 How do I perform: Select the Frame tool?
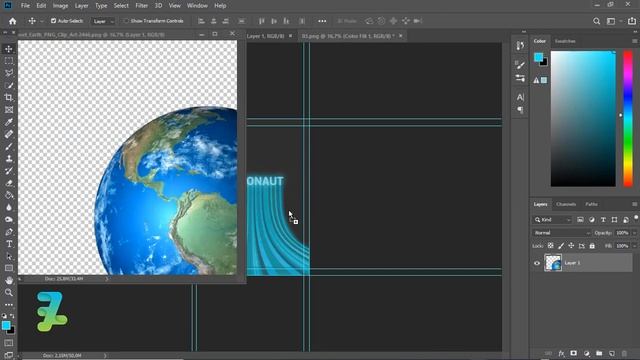coord(9,110)
